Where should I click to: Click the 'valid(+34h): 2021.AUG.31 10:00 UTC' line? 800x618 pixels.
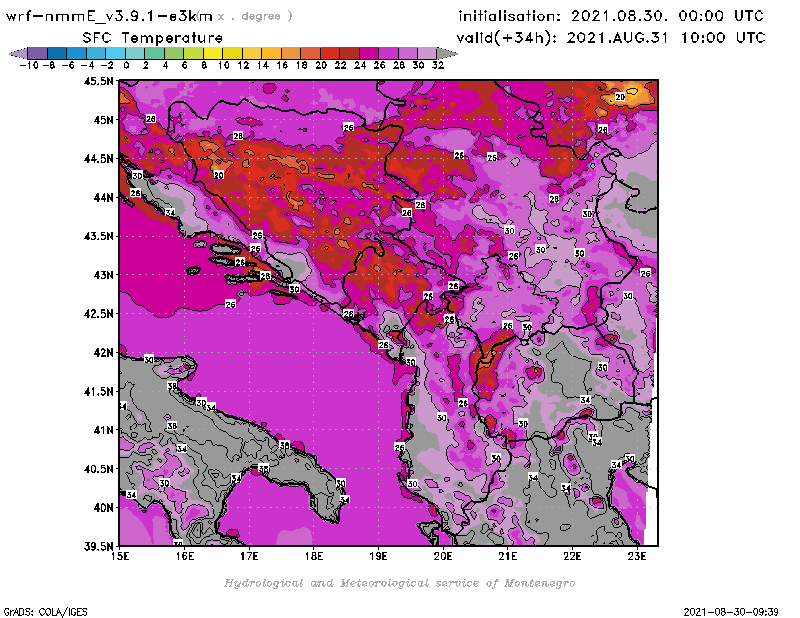pos(611,38)
